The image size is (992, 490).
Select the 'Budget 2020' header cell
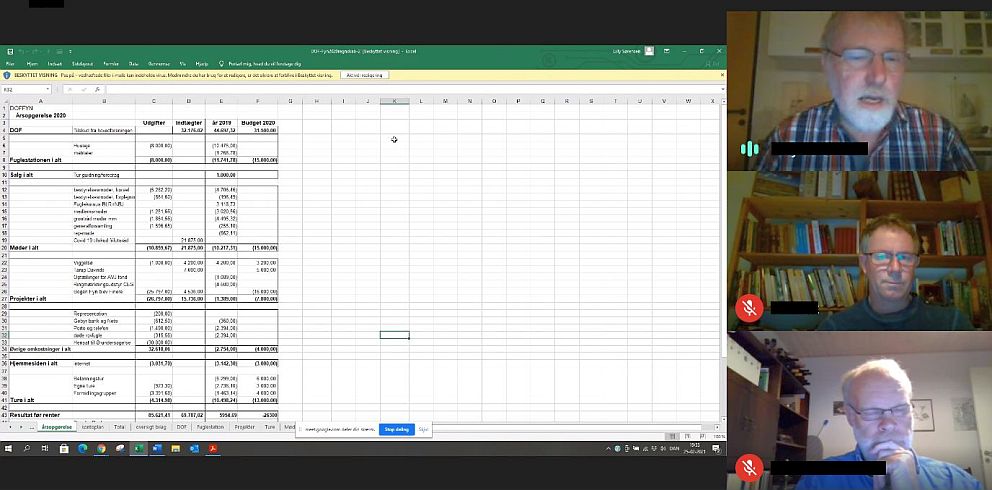258,123
